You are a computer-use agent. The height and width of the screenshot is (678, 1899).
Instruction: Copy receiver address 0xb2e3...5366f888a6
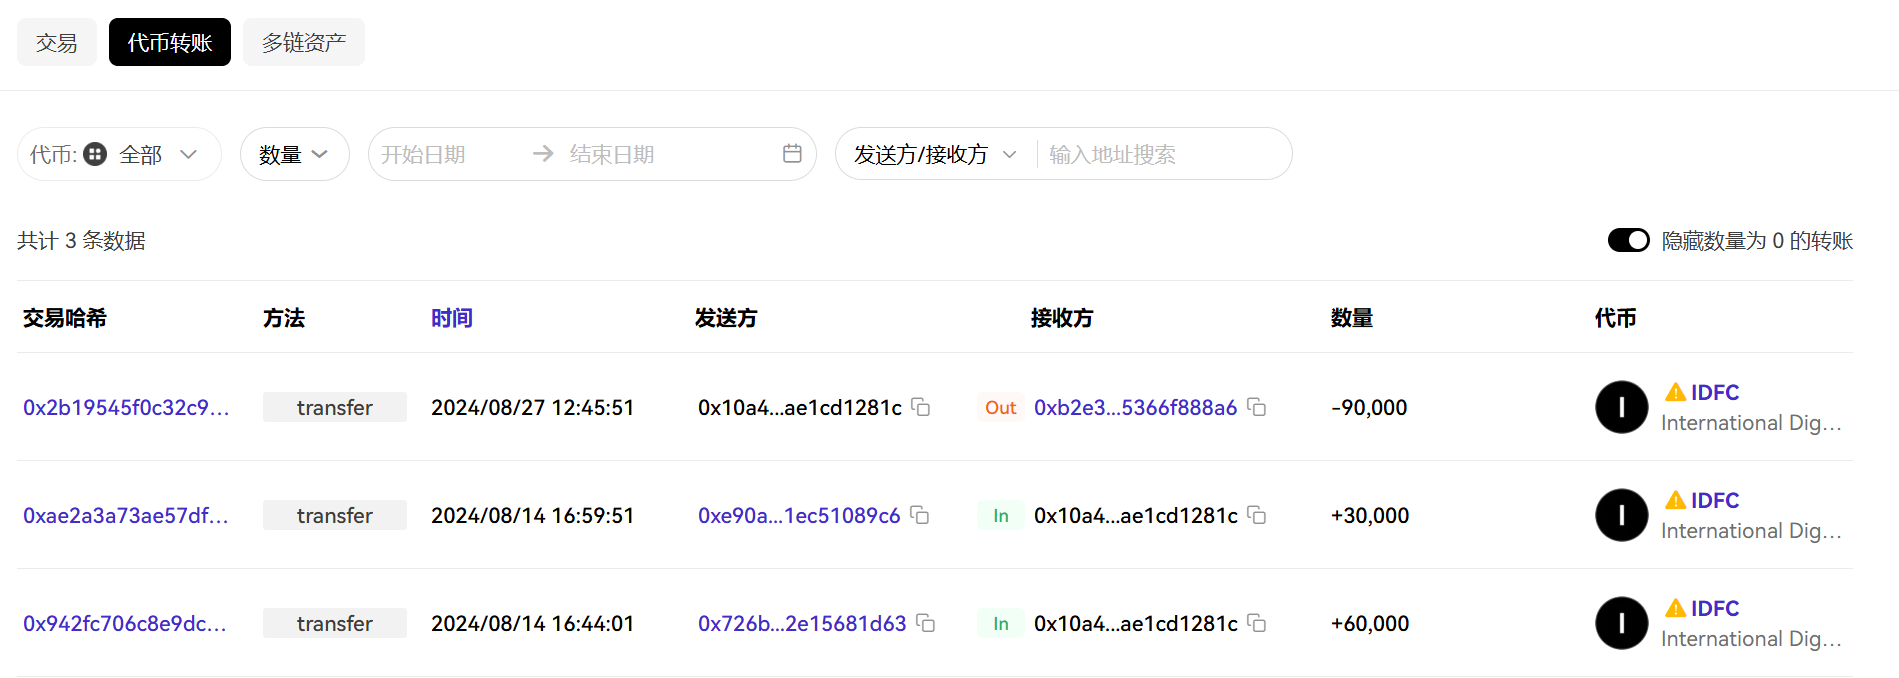(1257, 407)
